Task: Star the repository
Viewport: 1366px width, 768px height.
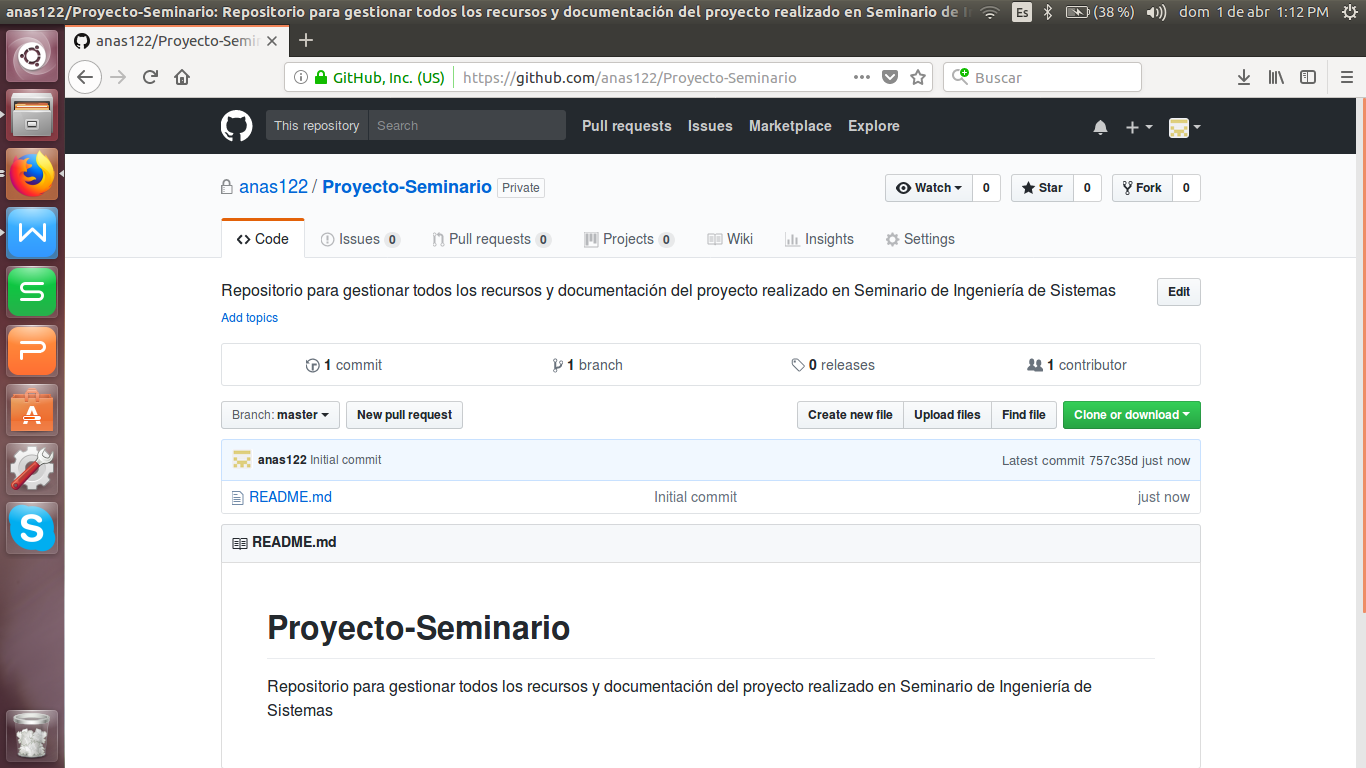Action: (x=1042, y=188)
